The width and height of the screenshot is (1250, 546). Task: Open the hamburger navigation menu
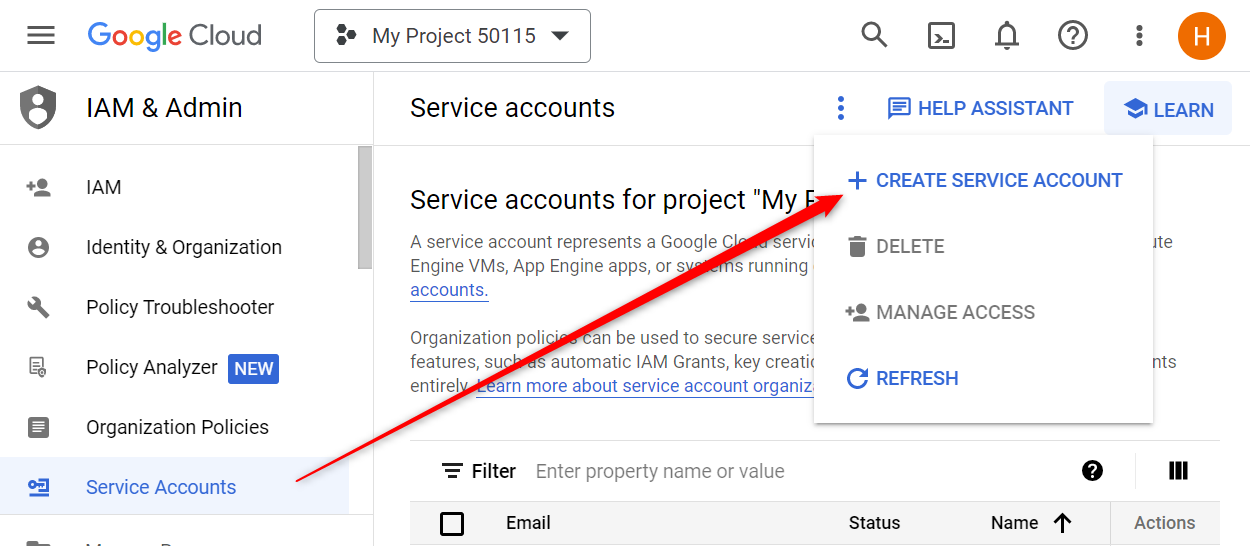41,36
